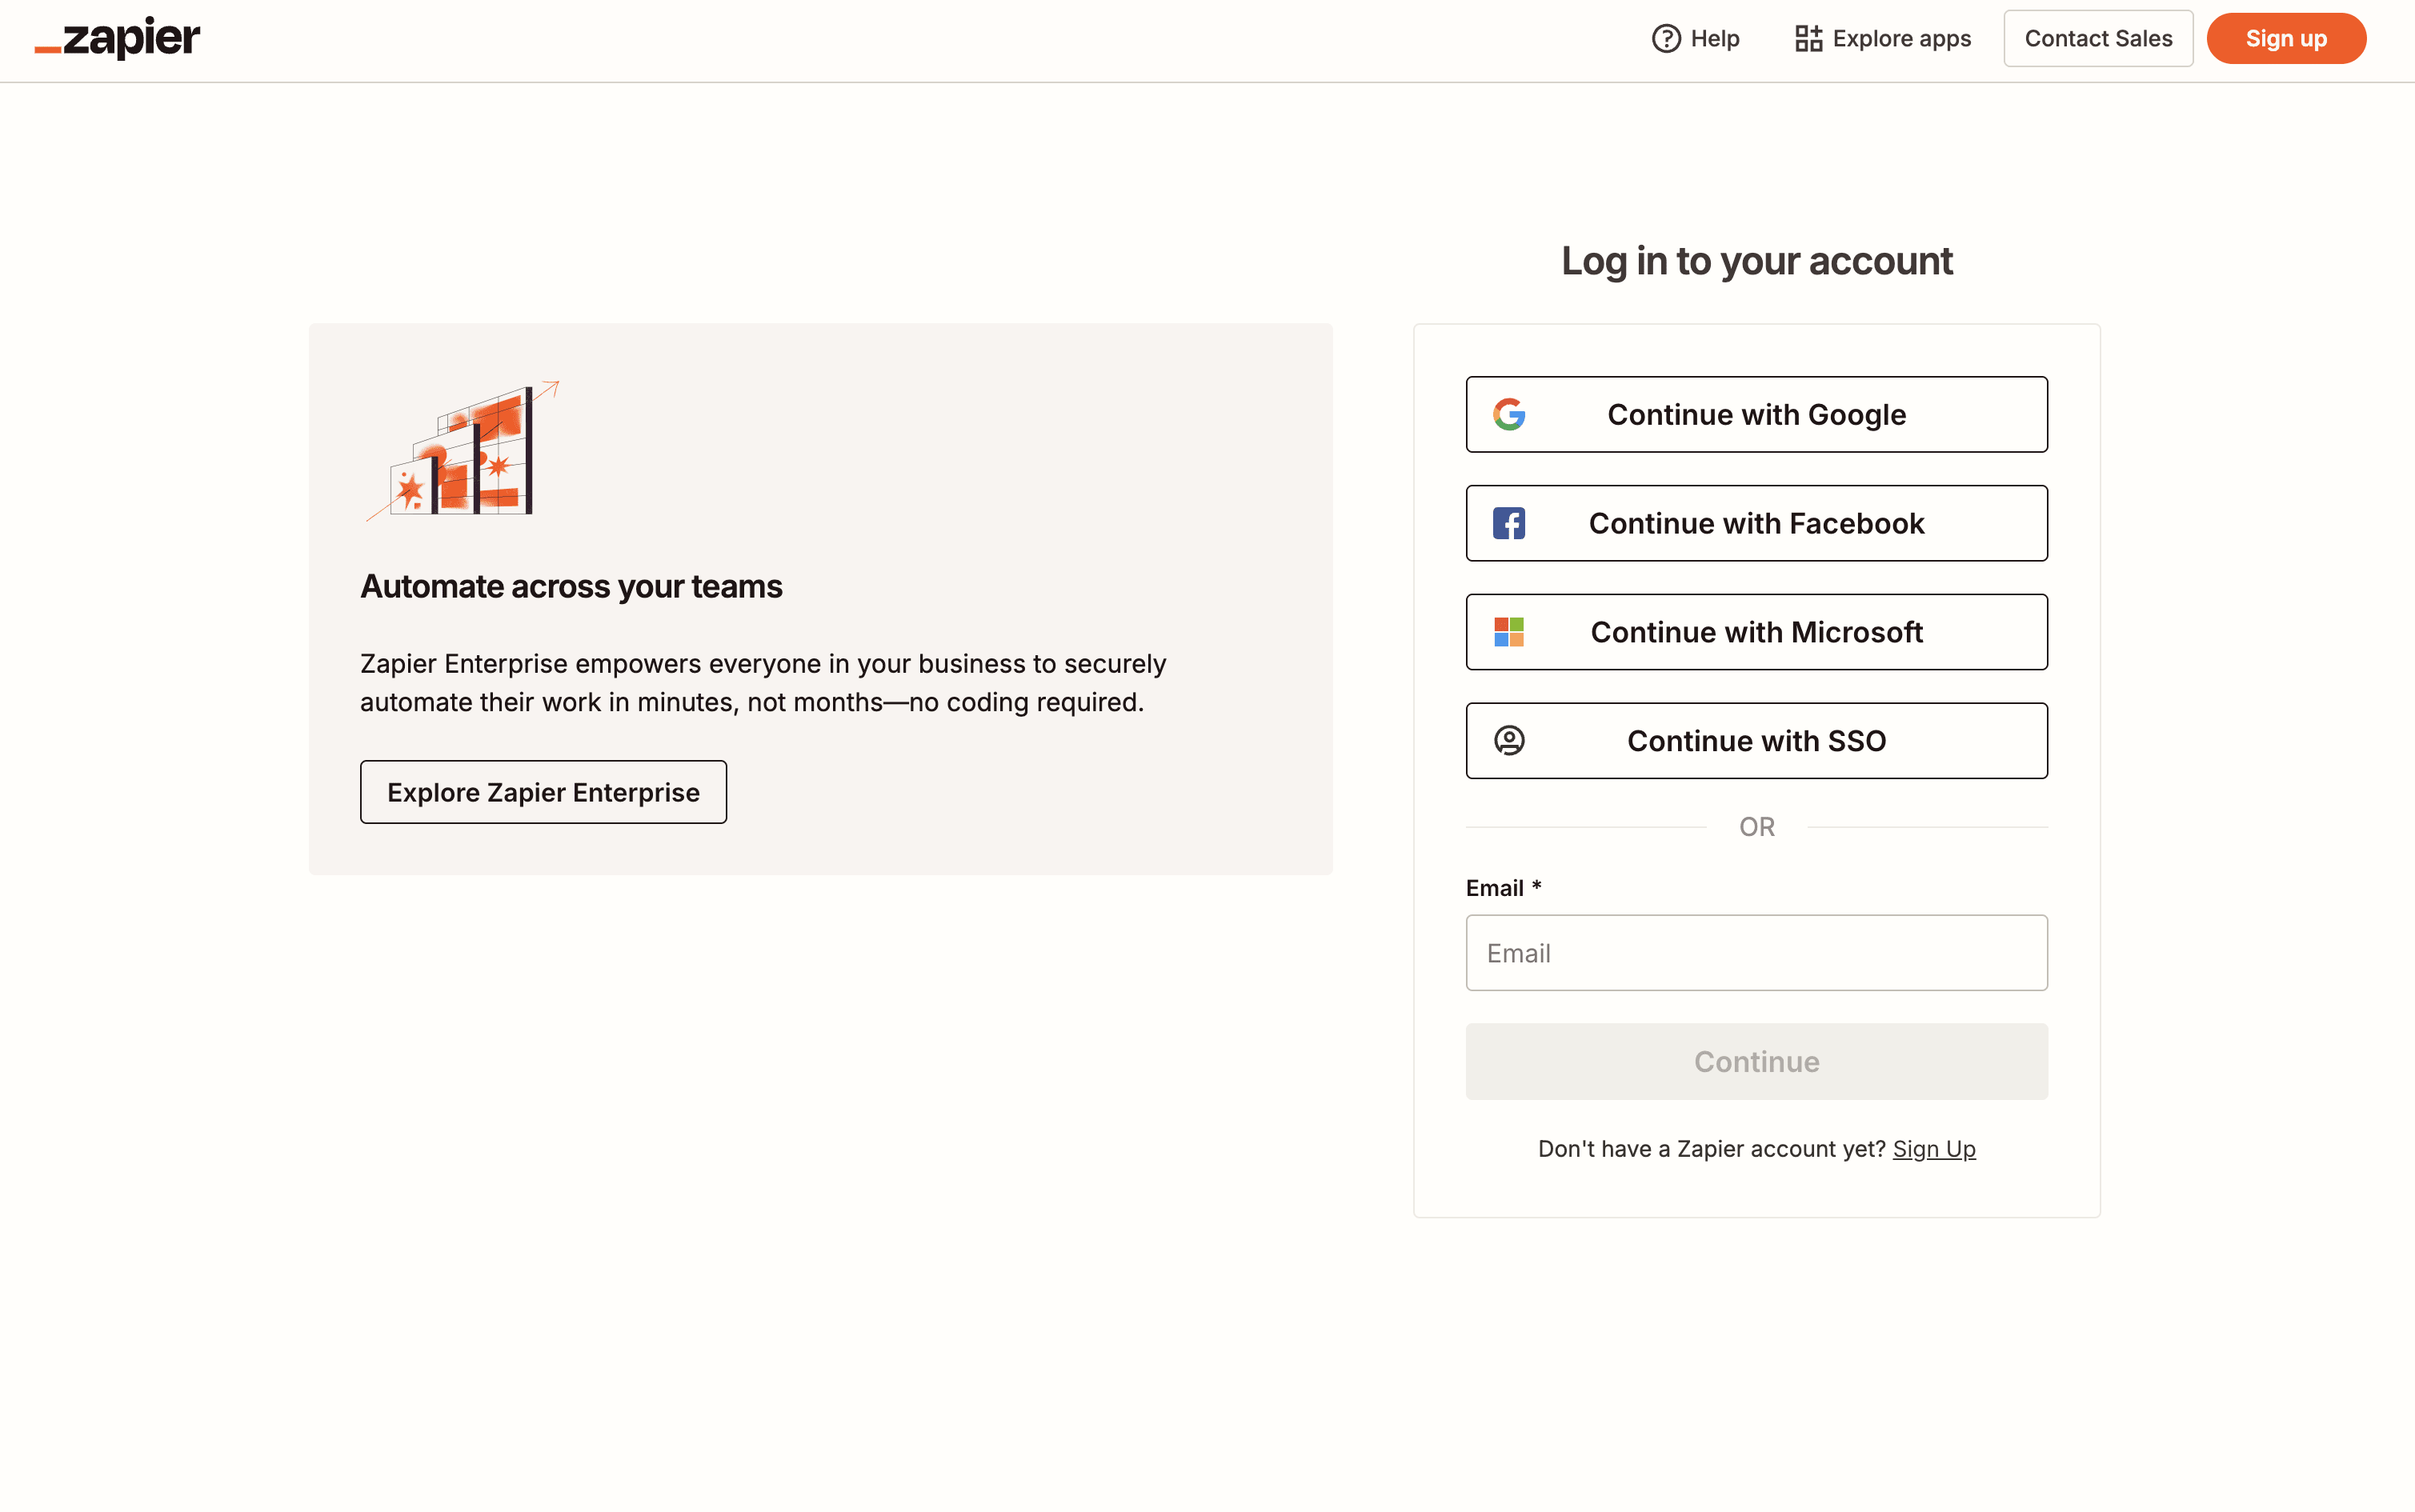This screenshot has height=1512, width=2415.
Task: Click the Help question mark icon
Action: [x=1666, y=38]
